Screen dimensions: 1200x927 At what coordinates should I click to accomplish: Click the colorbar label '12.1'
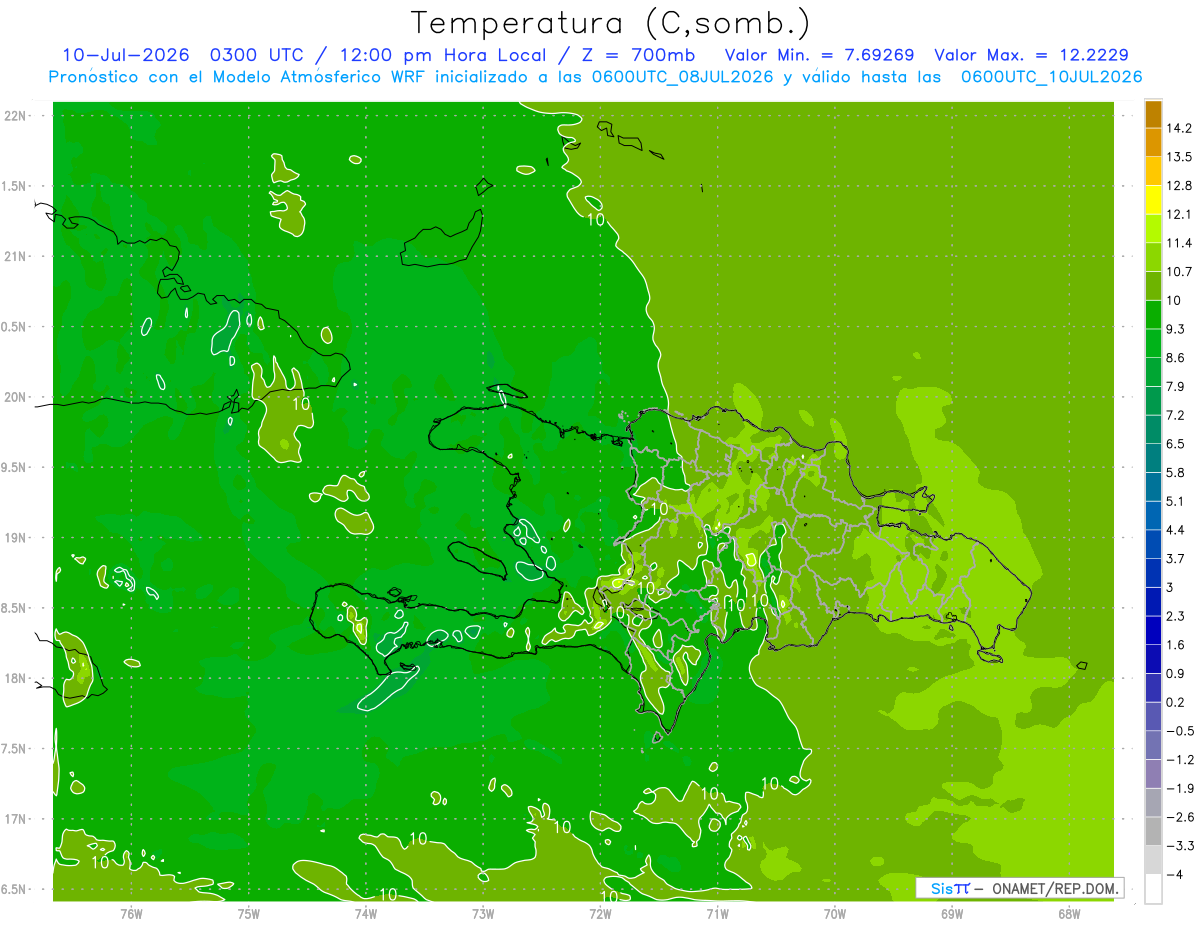pos(1180,214)
